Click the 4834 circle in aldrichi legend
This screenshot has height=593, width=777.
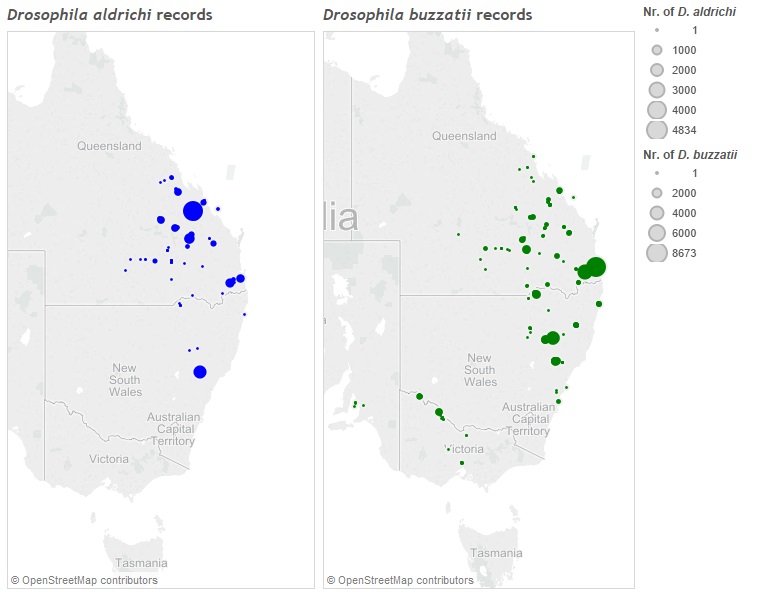(657, 130)
